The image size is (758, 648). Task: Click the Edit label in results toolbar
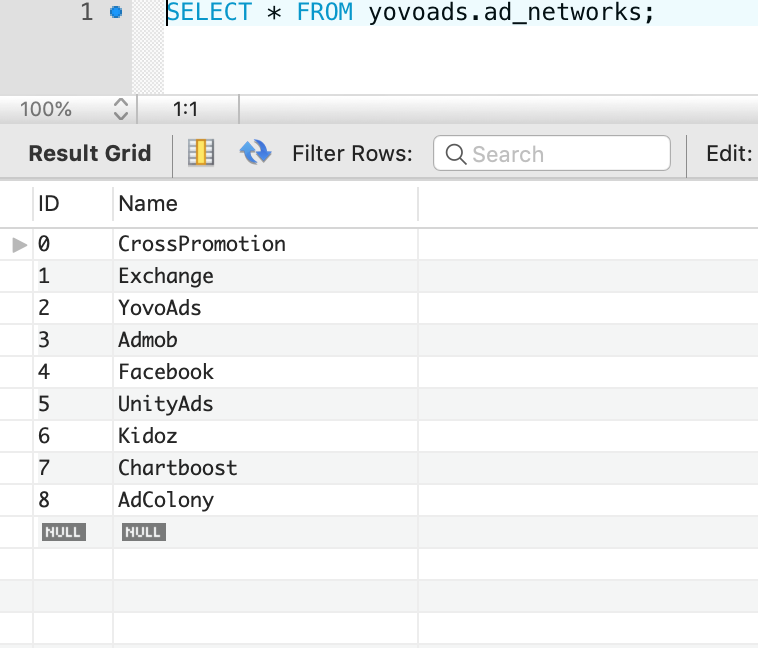point(728,153)
